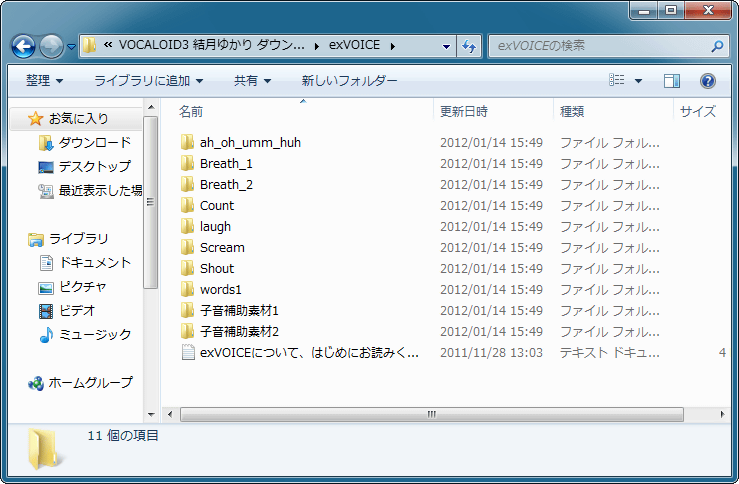Select the 子音補助素材2 folder icon
This screenshot has width=739, height=484.
188,331
